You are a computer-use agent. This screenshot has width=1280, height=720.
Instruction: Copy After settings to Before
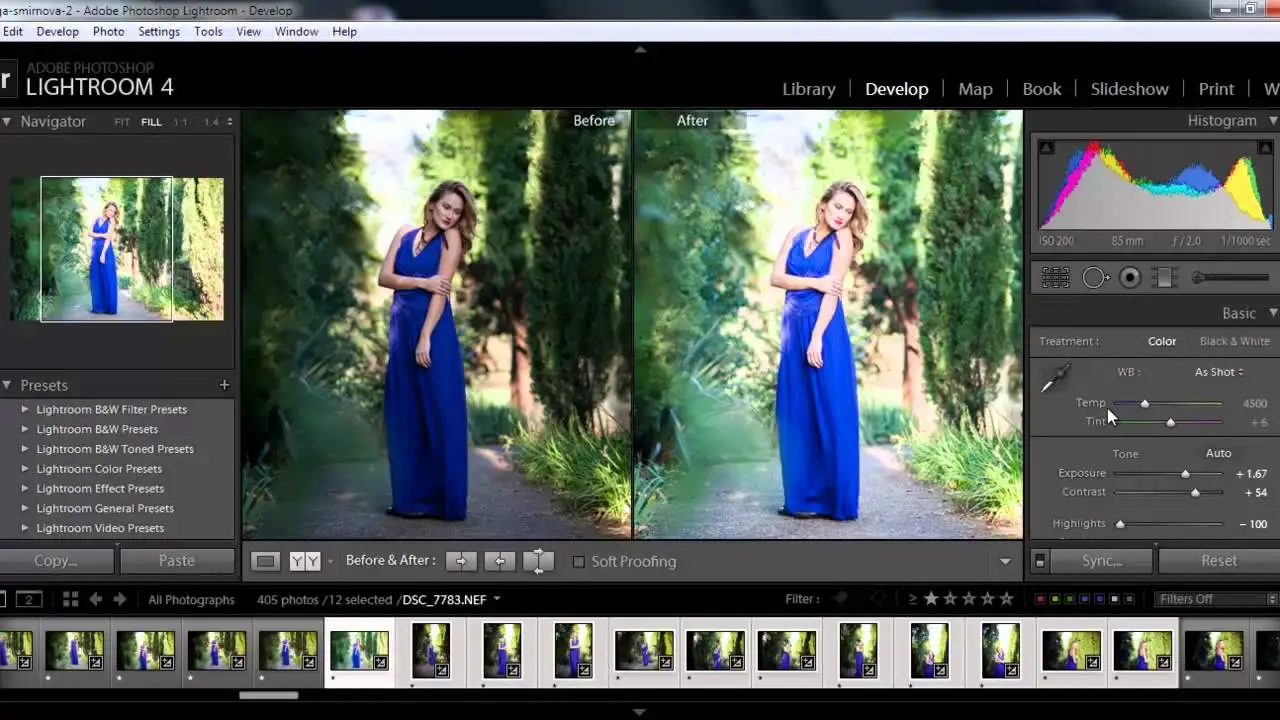pos(499,561)
